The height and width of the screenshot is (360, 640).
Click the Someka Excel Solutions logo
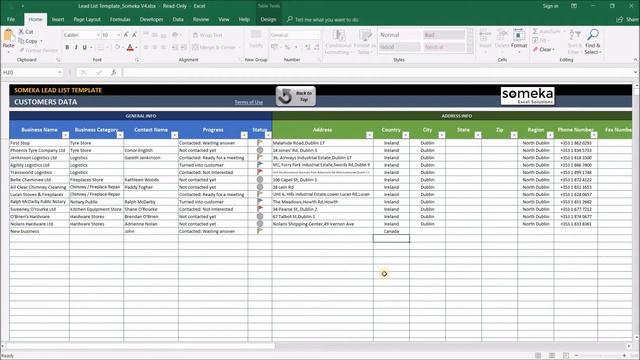[x=527, y=96]
